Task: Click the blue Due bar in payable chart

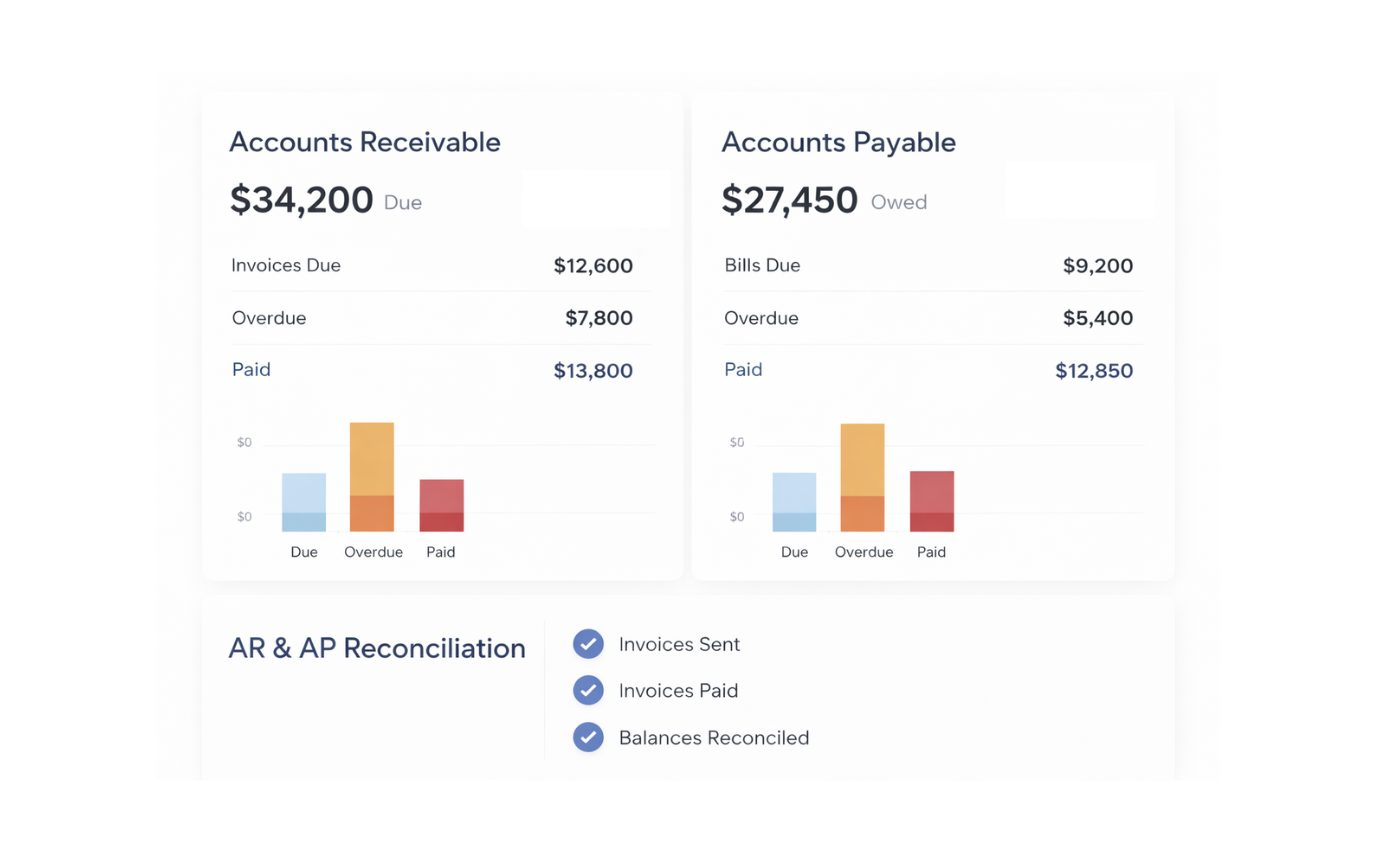Action: click(794, 502)
